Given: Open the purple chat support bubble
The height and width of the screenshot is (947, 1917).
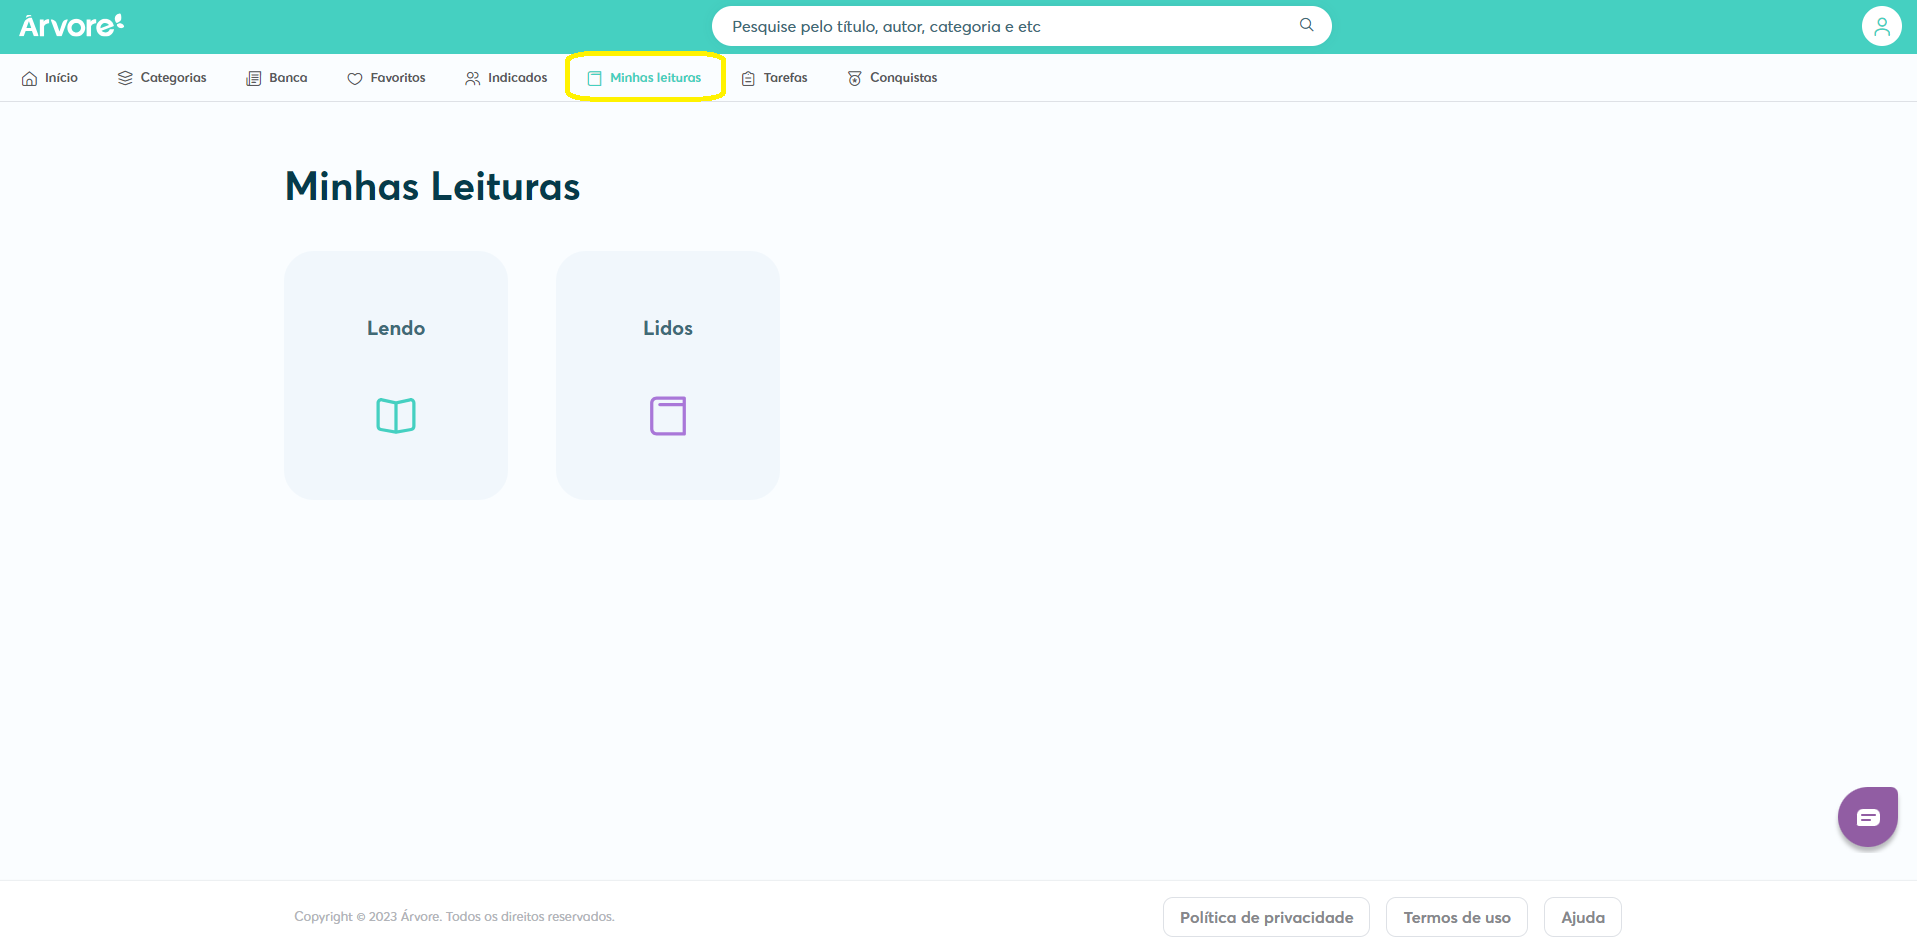Looking at the screenshot, I should click(1867, 817).
